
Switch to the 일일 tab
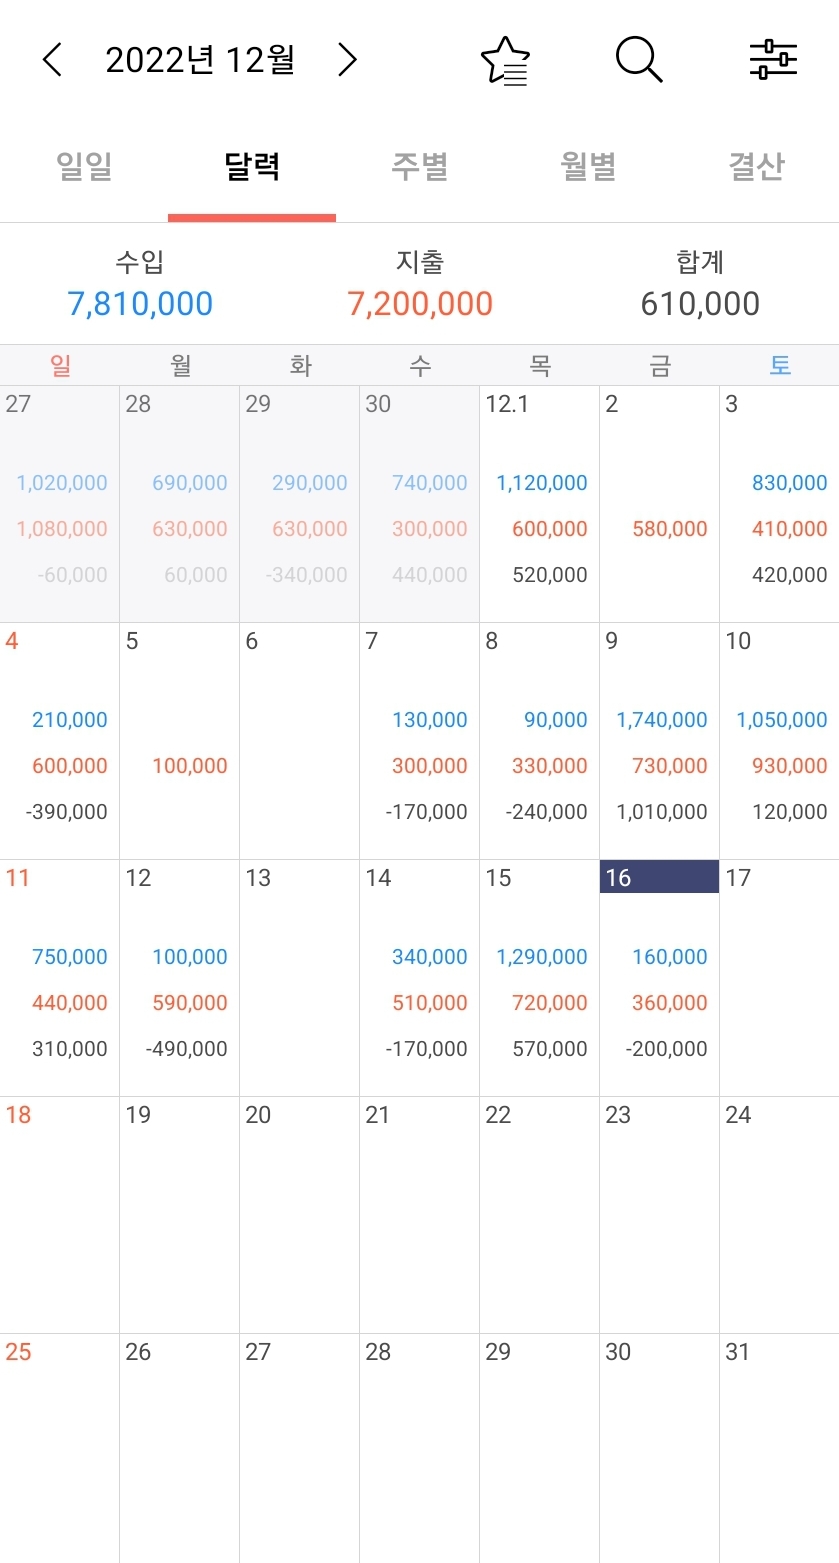click(84, 166)
